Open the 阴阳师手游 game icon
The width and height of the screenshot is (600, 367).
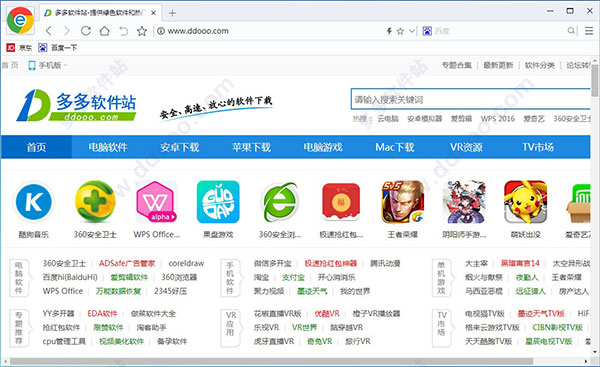[x=464, y=202]
